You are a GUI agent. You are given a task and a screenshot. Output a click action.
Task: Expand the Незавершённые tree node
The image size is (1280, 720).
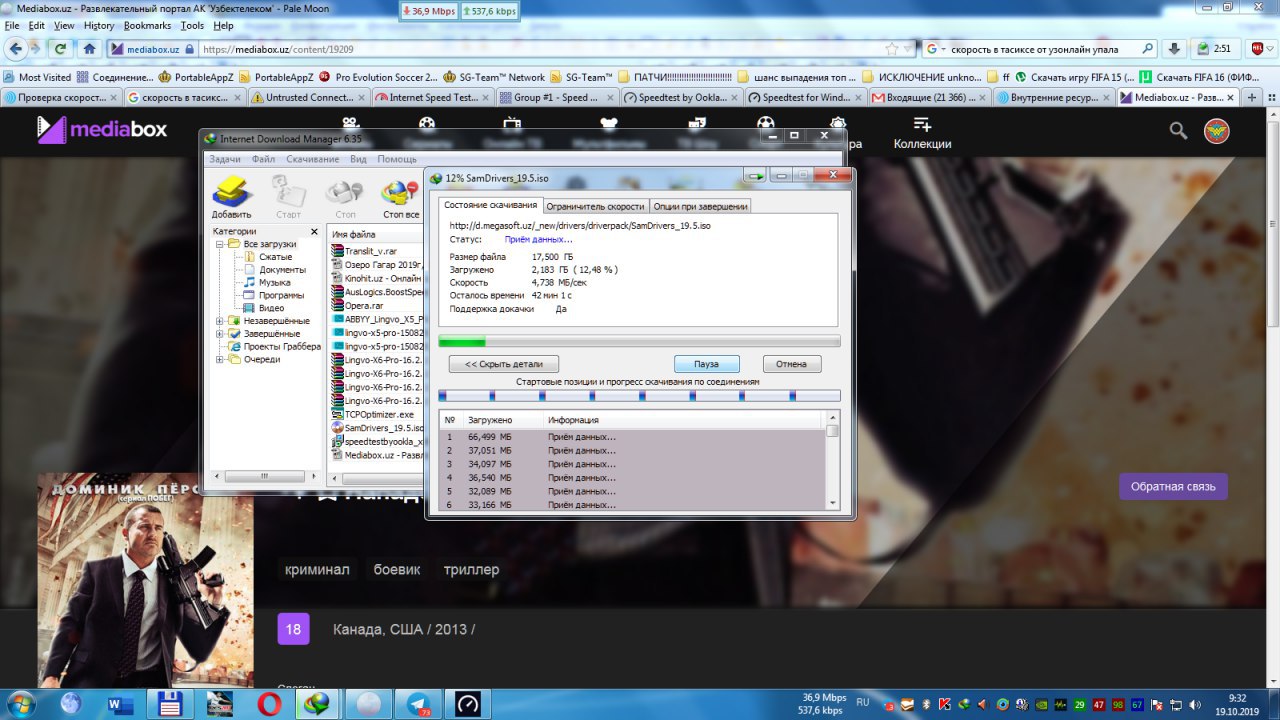tap(220, 321)
